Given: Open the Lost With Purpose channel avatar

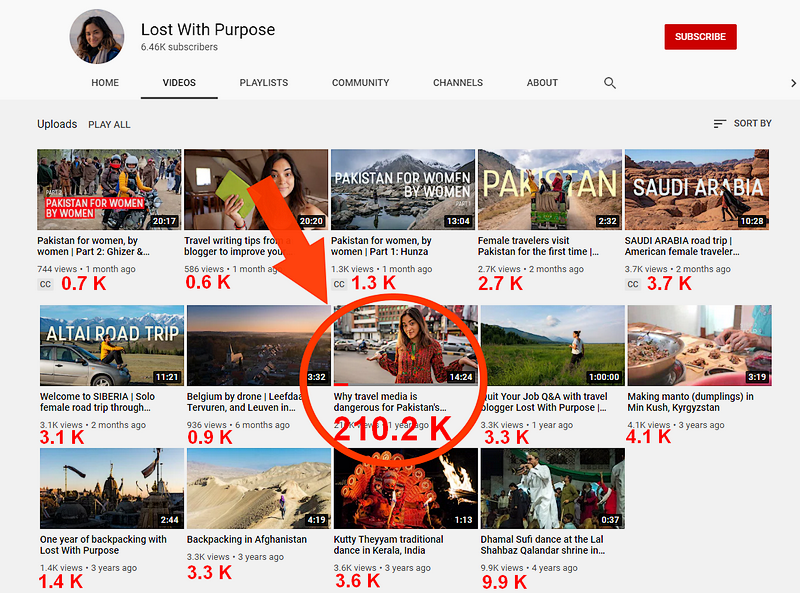Looking at the screenshot, I should click(96, 37).
